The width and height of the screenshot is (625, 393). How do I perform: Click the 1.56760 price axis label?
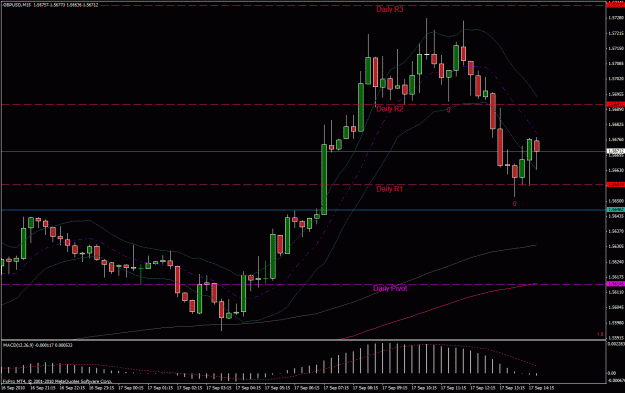tap(616, 140)
